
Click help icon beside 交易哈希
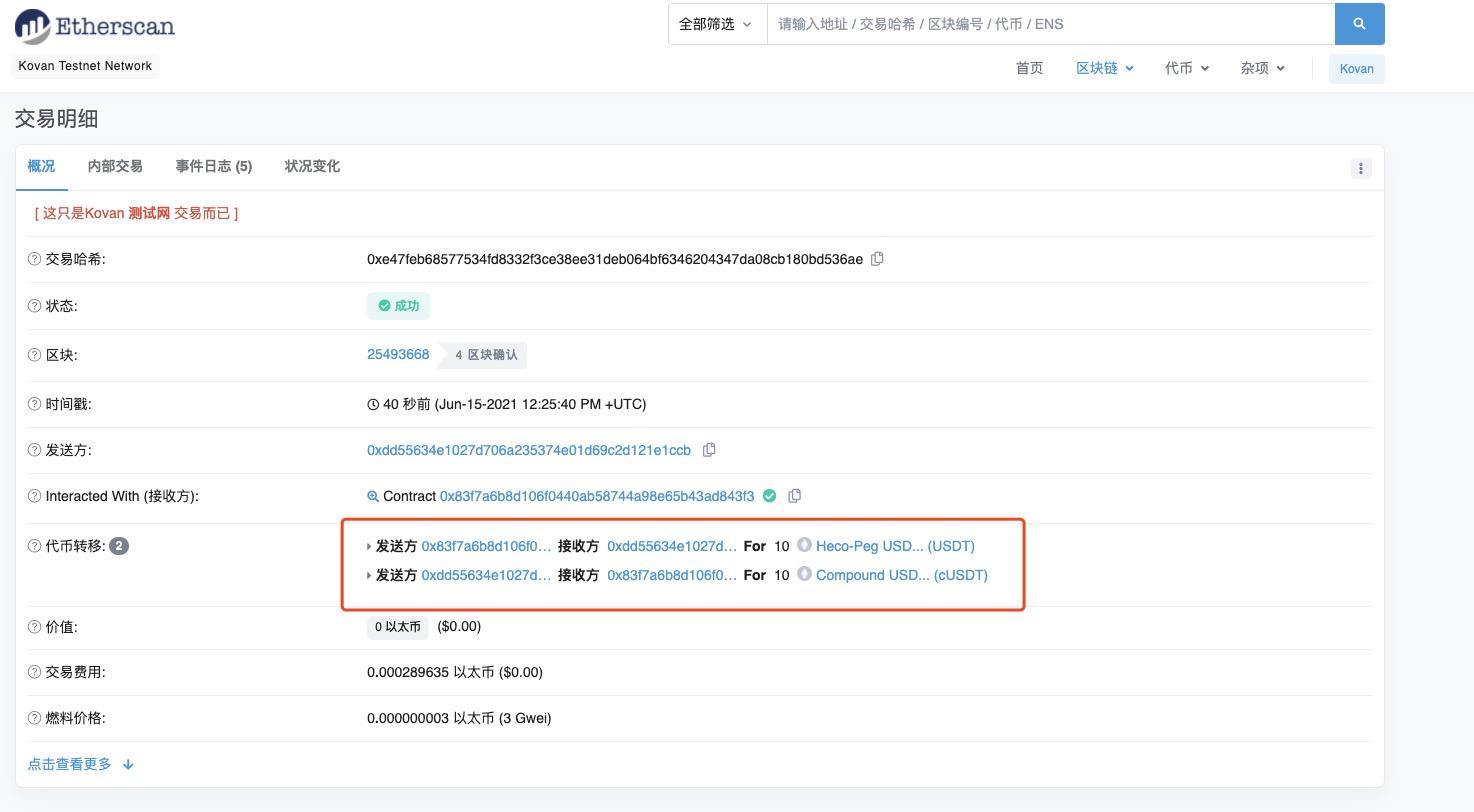coord(35,259)
